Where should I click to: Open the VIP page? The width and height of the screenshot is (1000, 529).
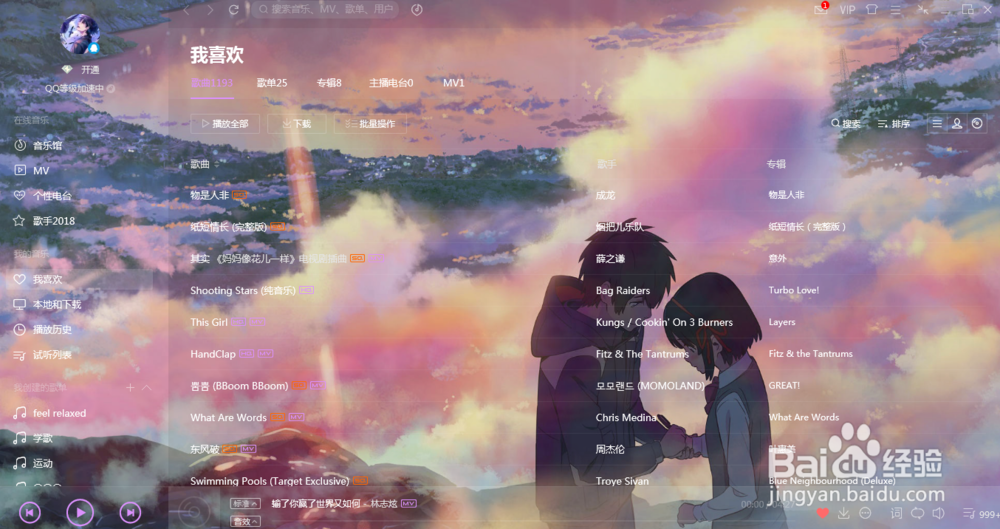tap(847, 10)
